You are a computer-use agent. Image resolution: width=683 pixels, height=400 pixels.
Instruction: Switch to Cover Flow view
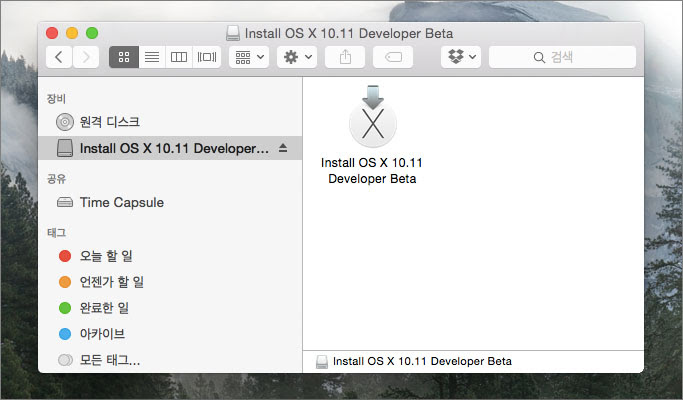[x=206, y=57]
